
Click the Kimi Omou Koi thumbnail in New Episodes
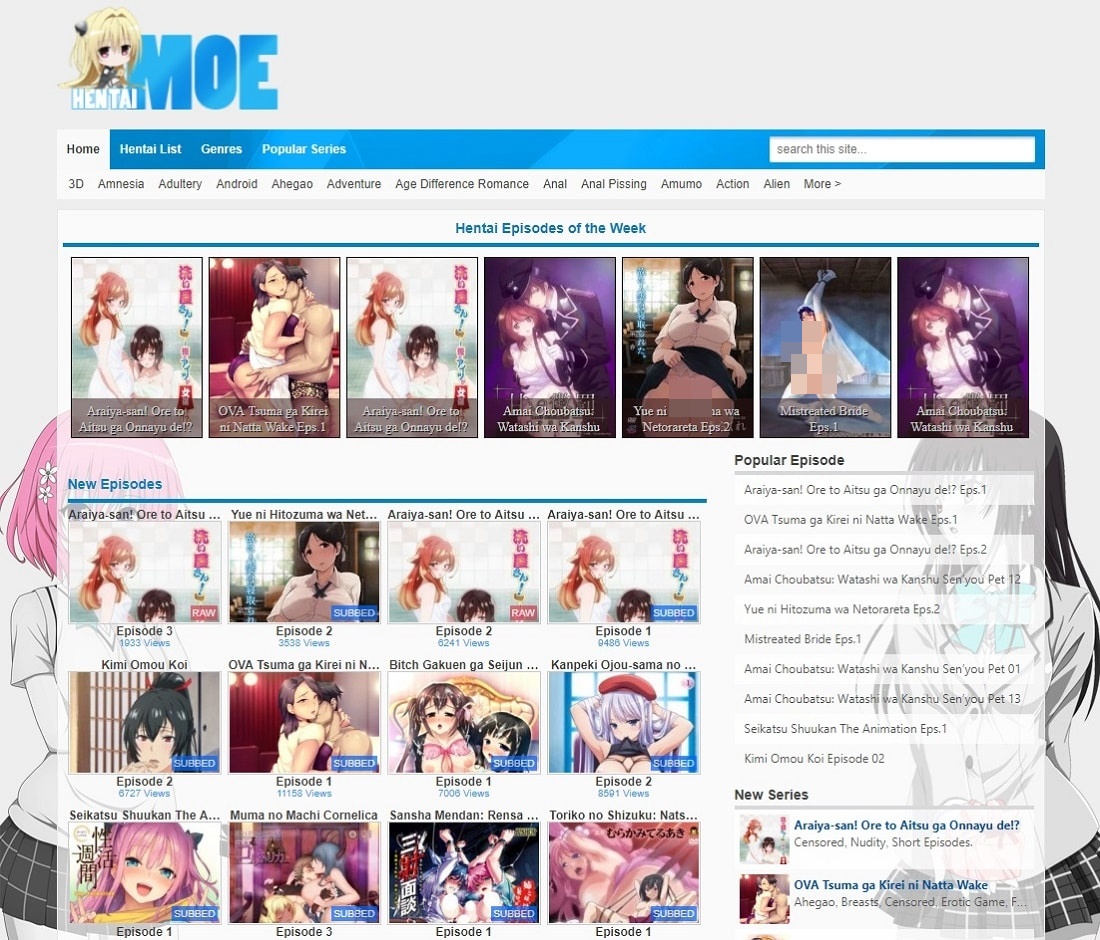click(x=144, y=722)
